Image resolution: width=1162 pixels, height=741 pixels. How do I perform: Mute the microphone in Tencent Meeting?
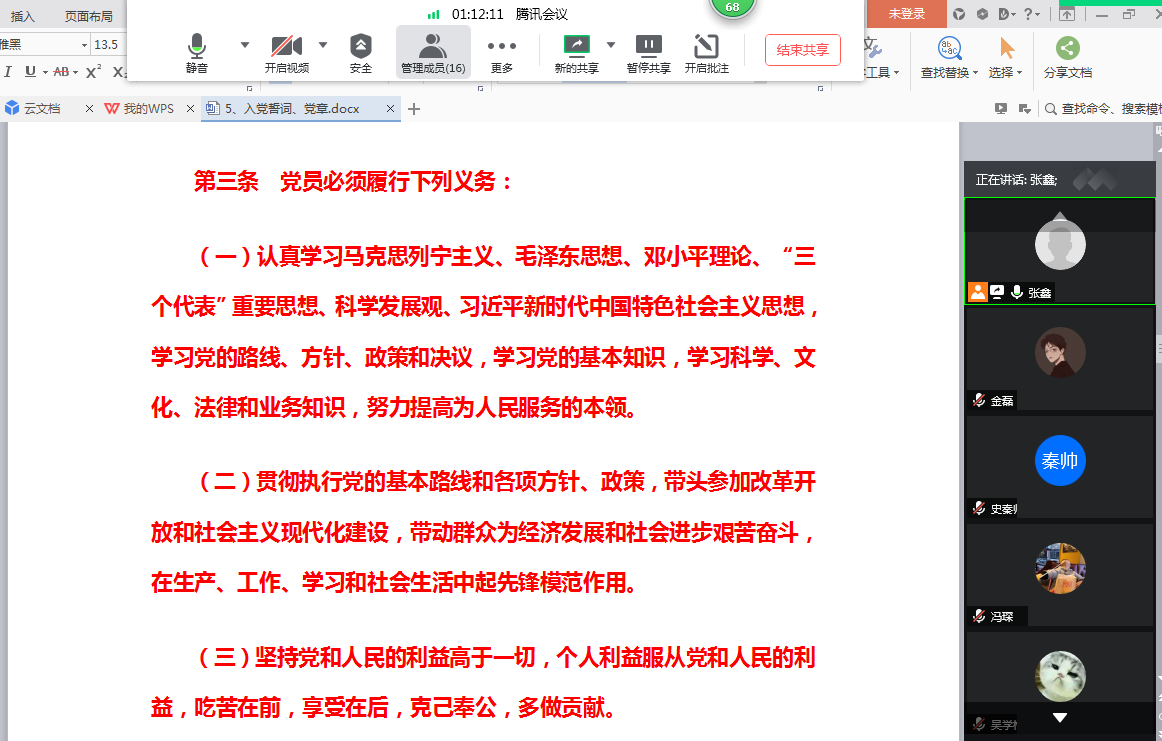(197, 53)
